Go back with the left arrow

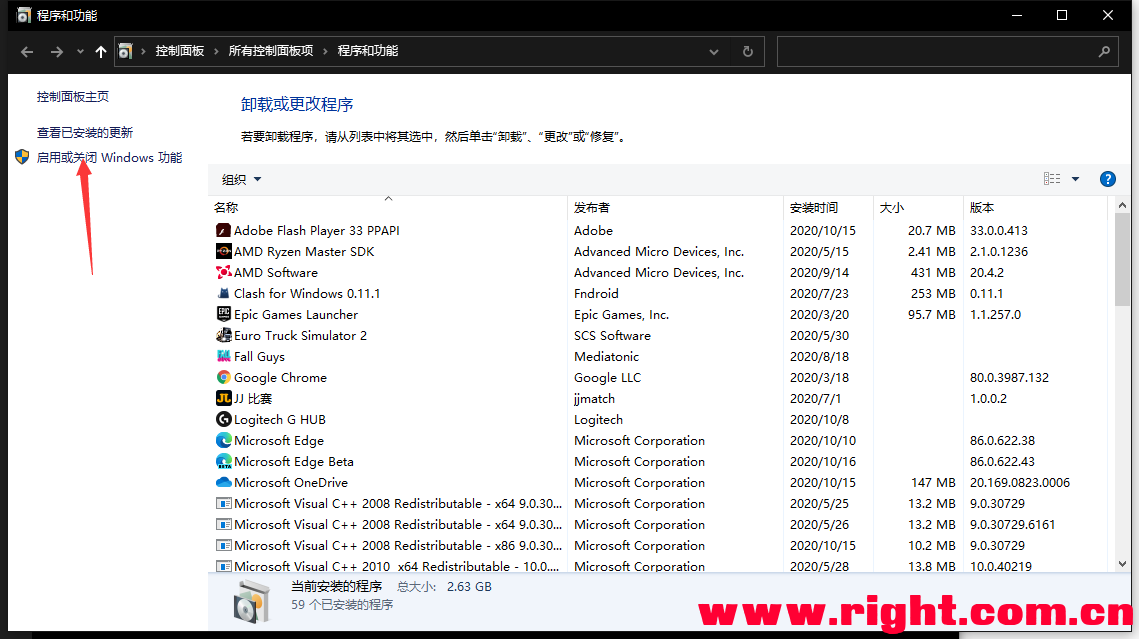(27, 52)
